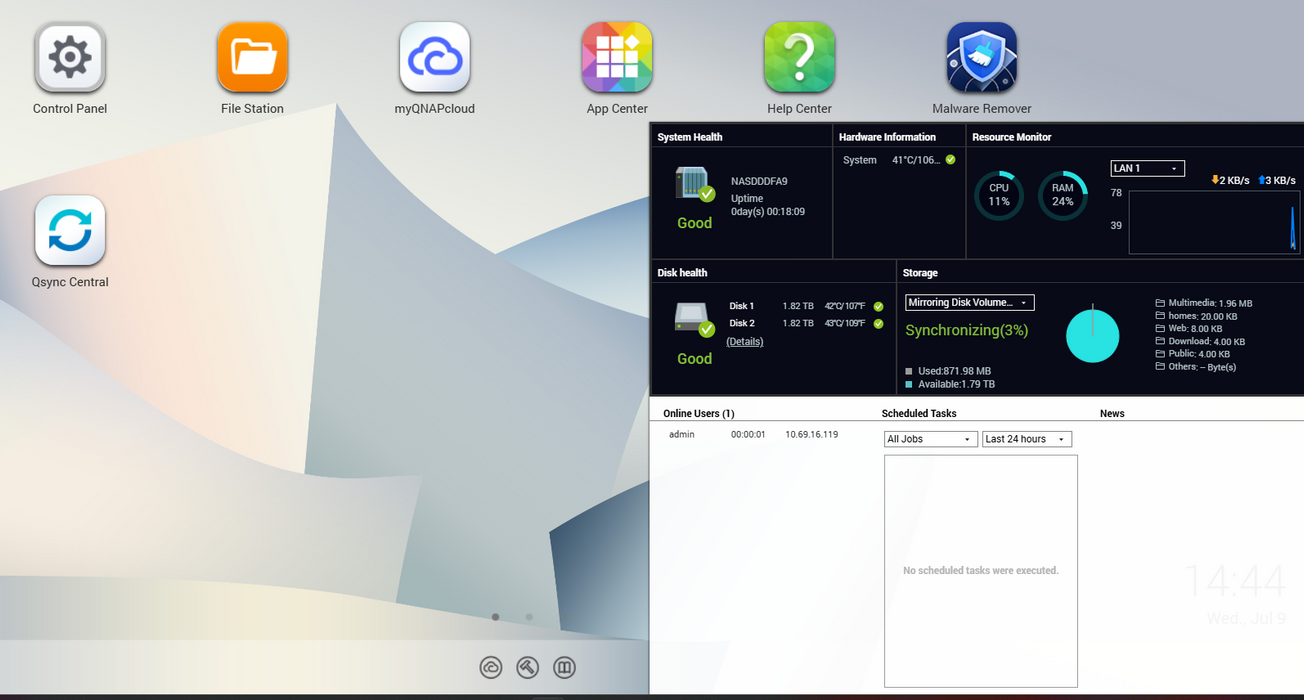Open Qsync Central
1304x700 pixels.
(x=70, y=230)
